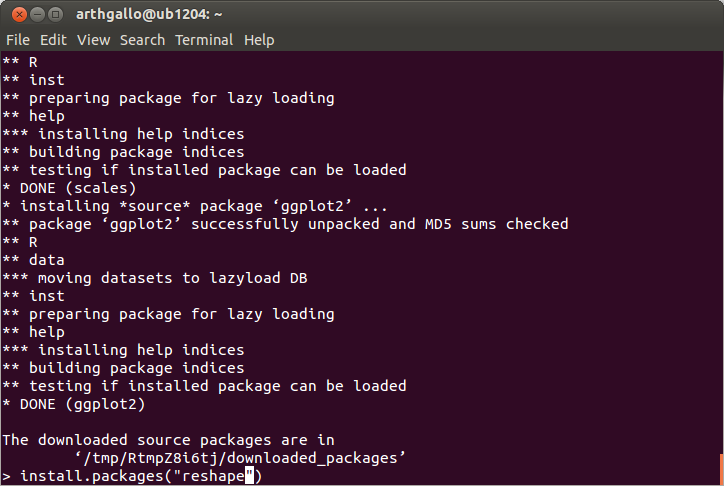Close the terminal window
724x486 pixels.
coord(19,15)
